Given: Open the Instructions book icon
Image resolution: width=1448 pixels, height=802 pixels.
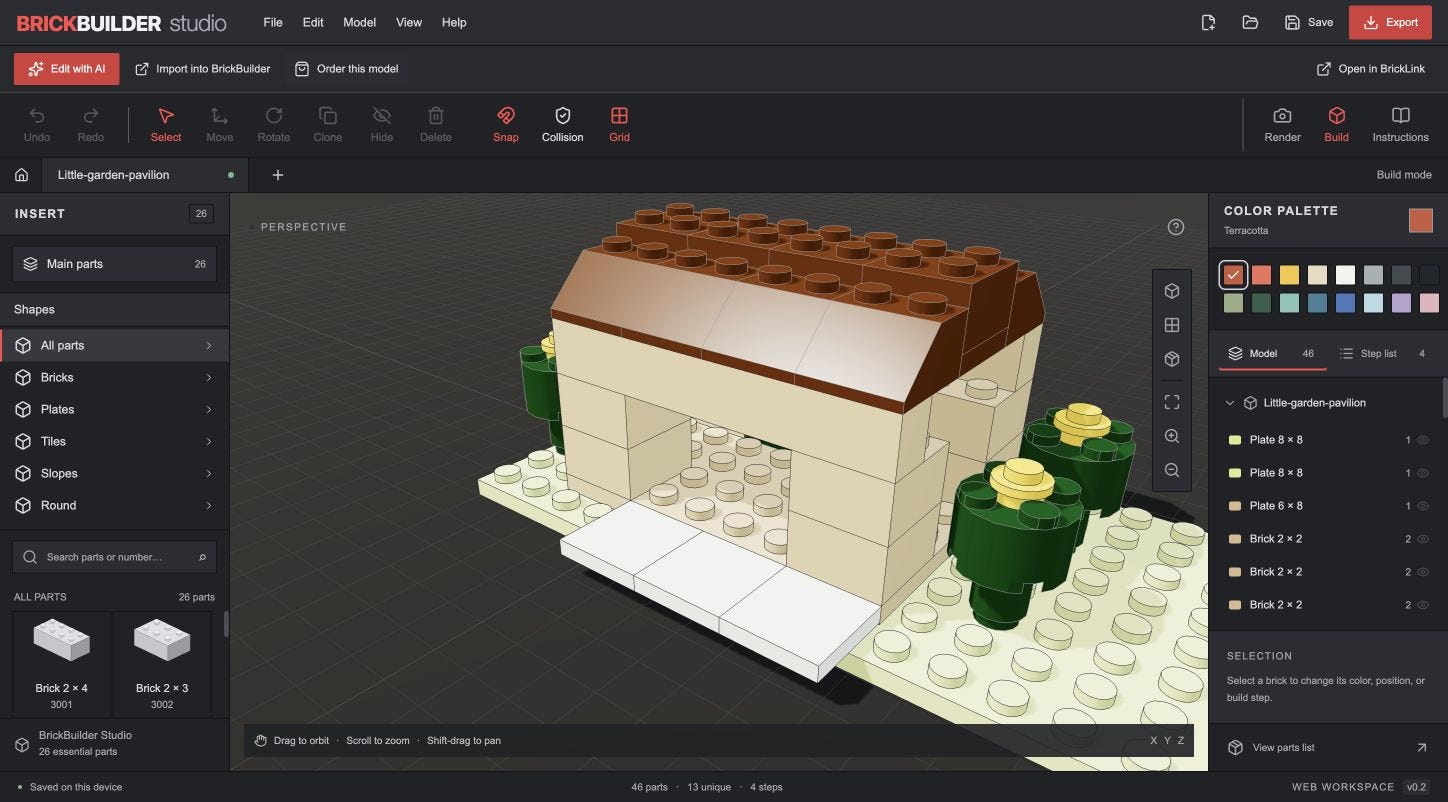Looking at the screenshot, I should click(x=1400, y=125).
